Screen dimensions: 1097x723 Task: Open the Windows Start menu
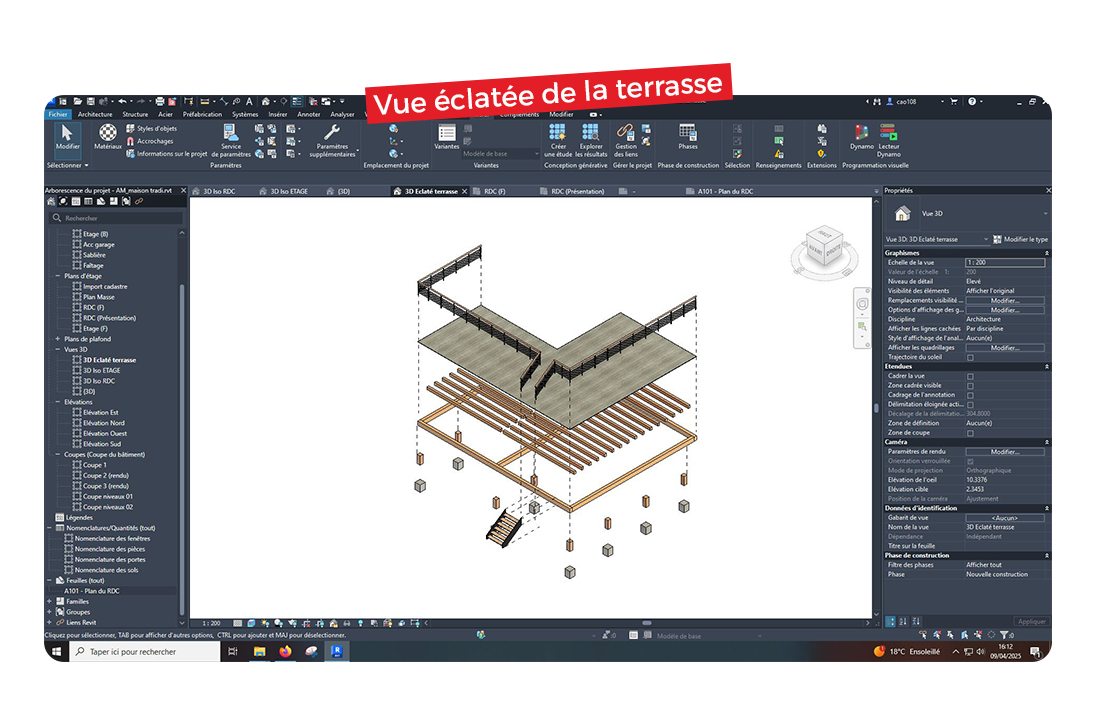point(57,652)
